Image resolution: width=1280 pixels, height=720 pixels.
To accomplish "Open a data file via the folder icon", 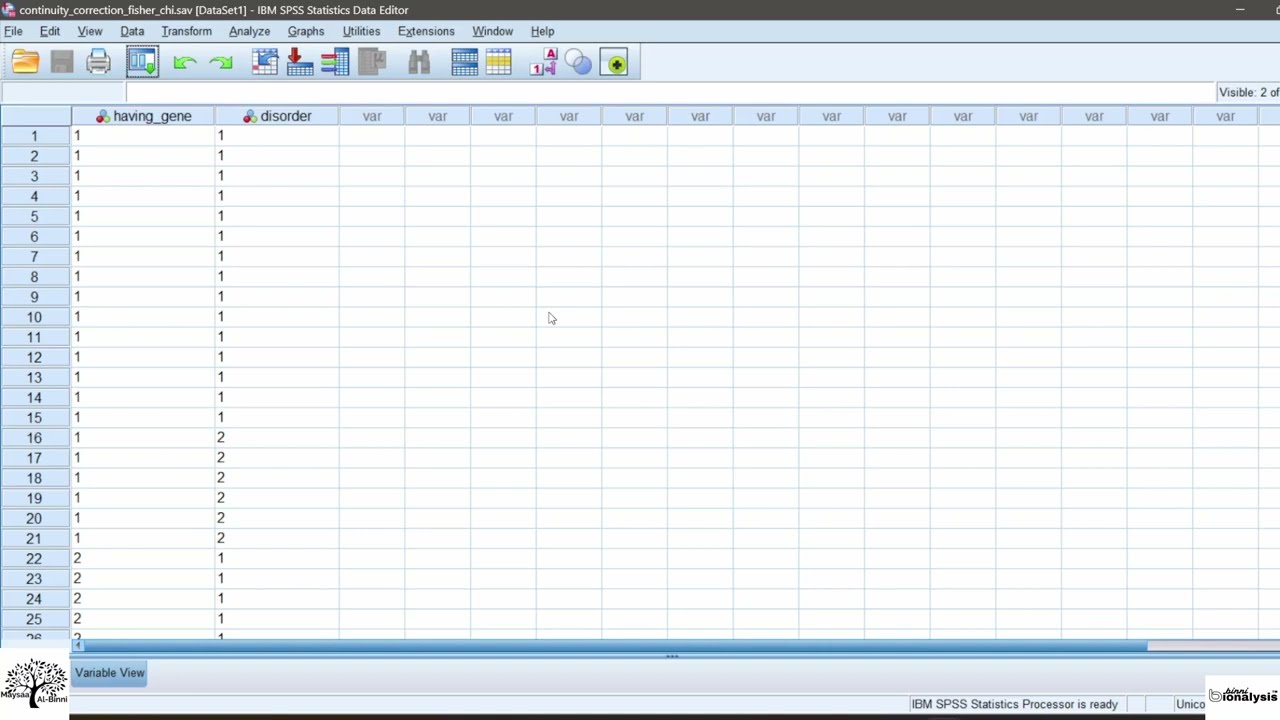I will click(x=25, y=63).
